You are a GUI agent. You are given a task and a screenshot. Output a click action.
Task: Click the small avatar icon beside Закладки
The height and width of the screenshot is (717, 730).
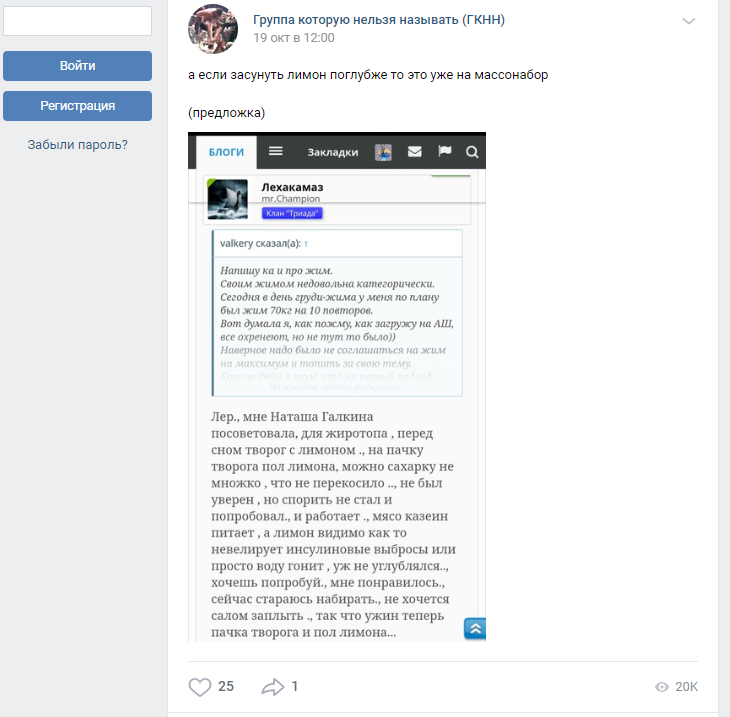[x=383, y=152]
